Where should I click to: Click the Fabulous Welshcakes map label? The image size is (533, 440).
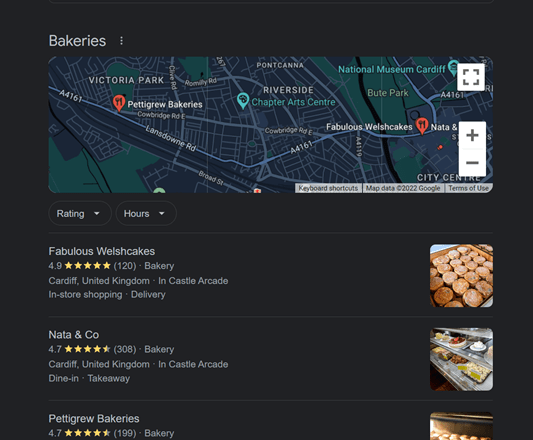click(x=369, y=127)
